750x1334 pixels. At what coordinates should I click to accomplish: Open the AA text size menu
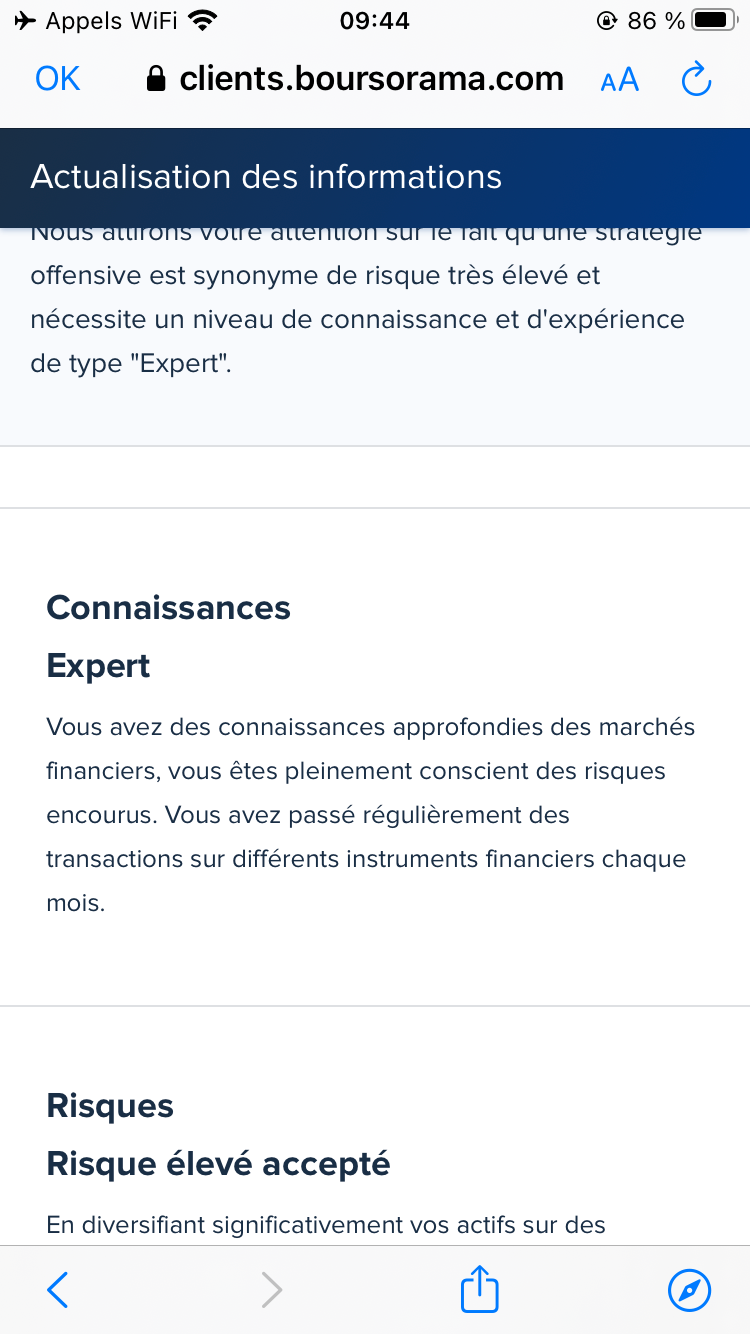619,80
